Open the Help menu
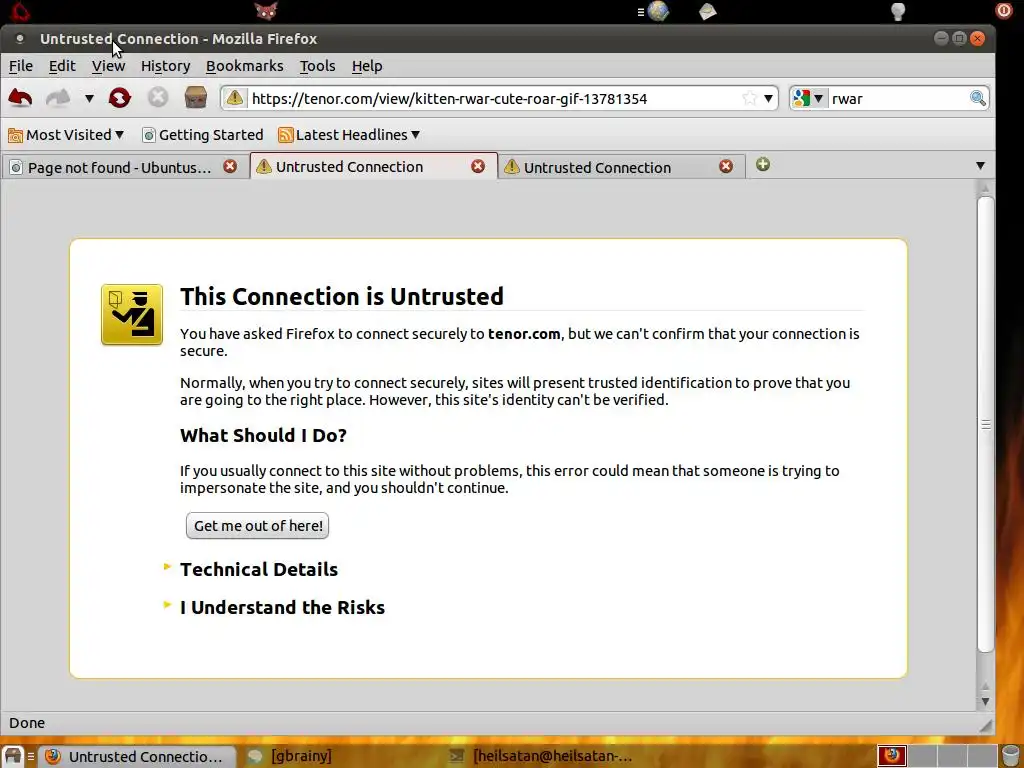The width and height of the screenshot is (1024, 768). click(367, 66)
